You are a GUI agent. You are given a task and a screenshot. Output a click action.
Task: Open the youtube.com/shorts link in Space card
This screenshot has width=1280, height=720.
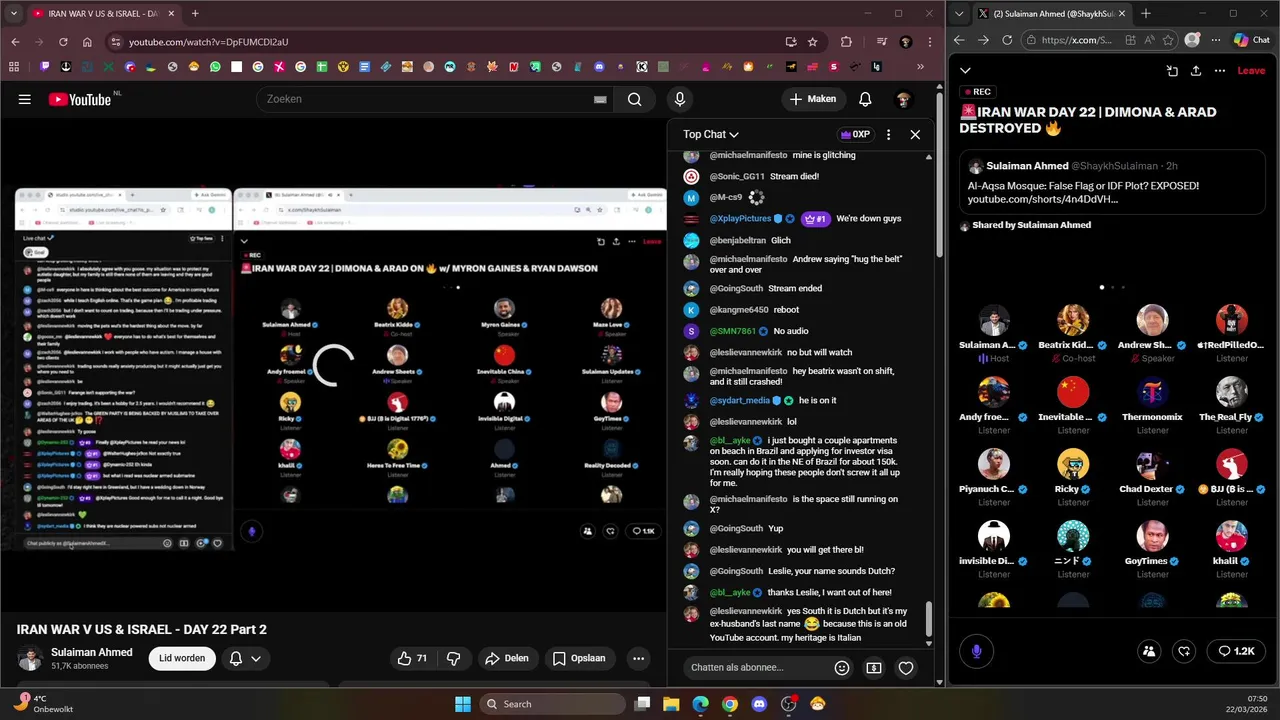(x=1043, y=200)
